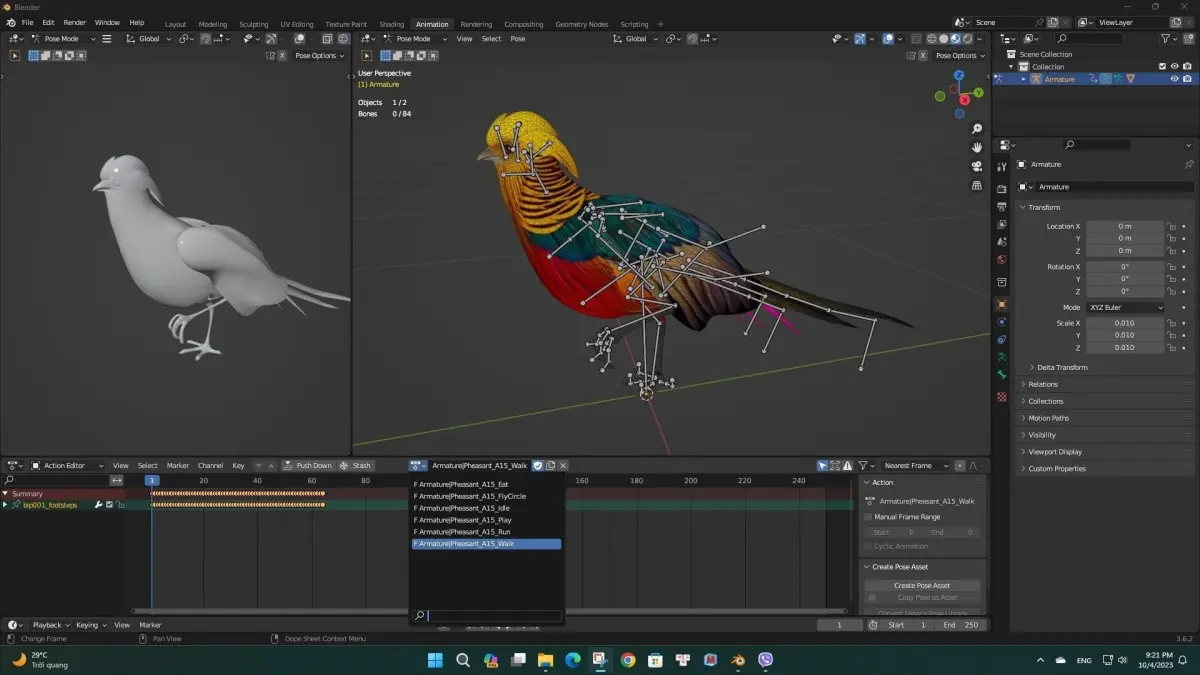Viewport: 1200px width, 675px height.
Task: Open the Action Editor mode dropdown
Action: (69, 465)
